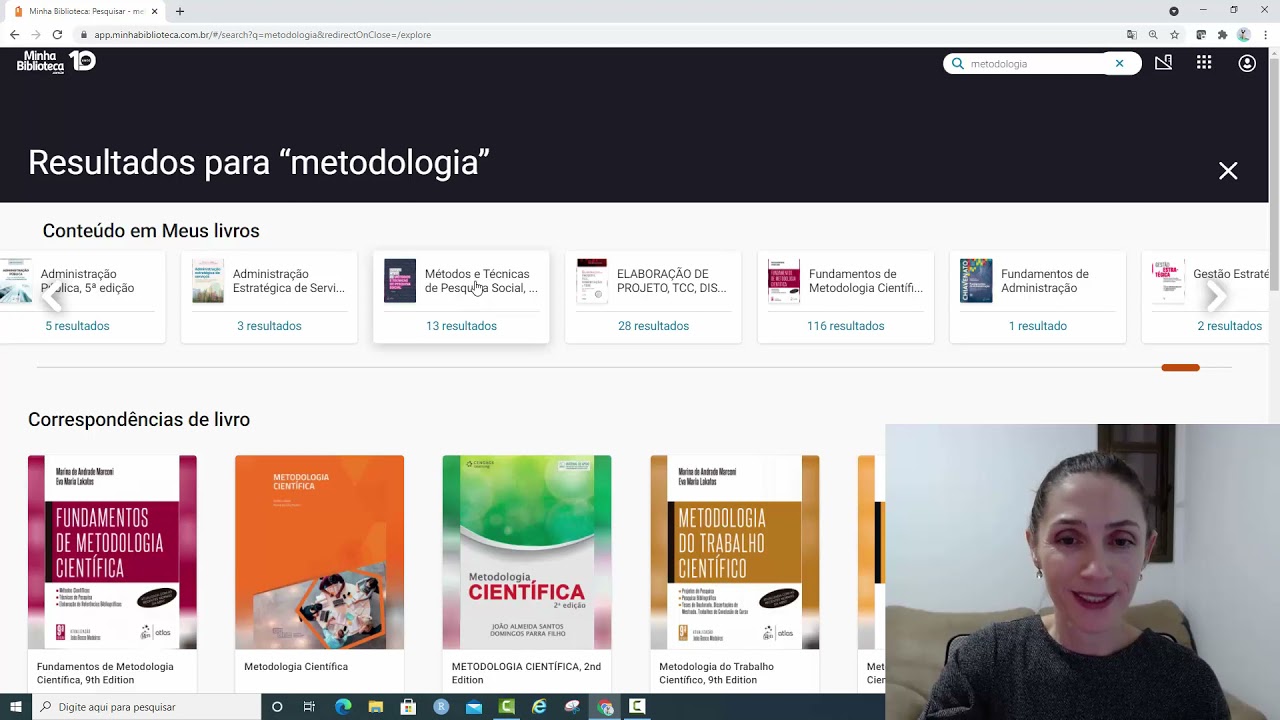Open Internet Explorer from taskbar

coord(539,707)
